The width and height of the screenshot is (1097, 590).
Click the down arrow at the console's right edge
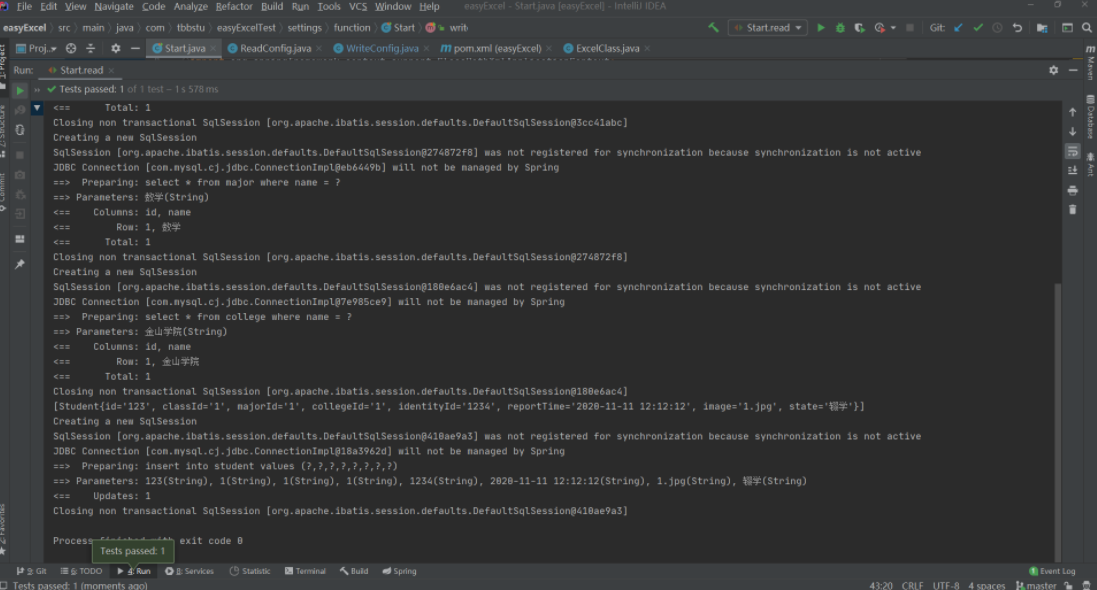(1073, 132)
